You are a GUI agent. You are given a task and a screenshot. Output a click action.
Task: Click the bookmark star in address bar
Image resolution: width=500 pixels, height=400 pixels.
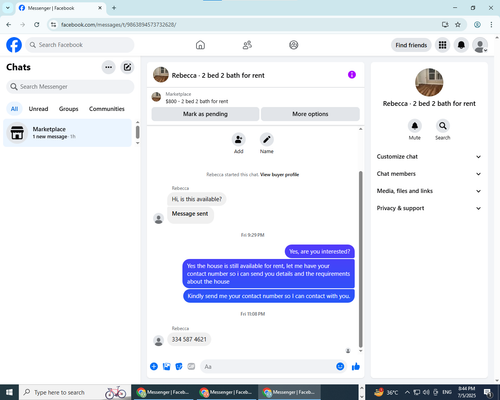pos(458,24)
